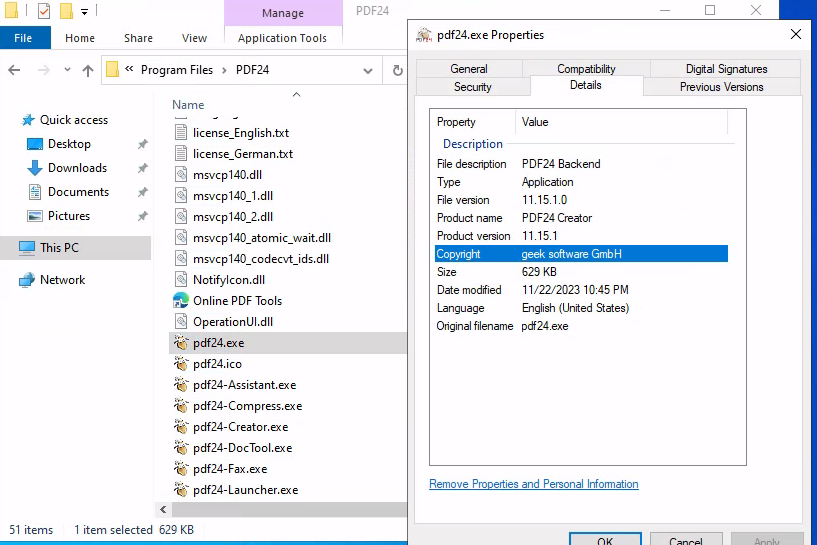
Task: Select the Product name PDF24 Creator row
Action: (x=581, y=218)
